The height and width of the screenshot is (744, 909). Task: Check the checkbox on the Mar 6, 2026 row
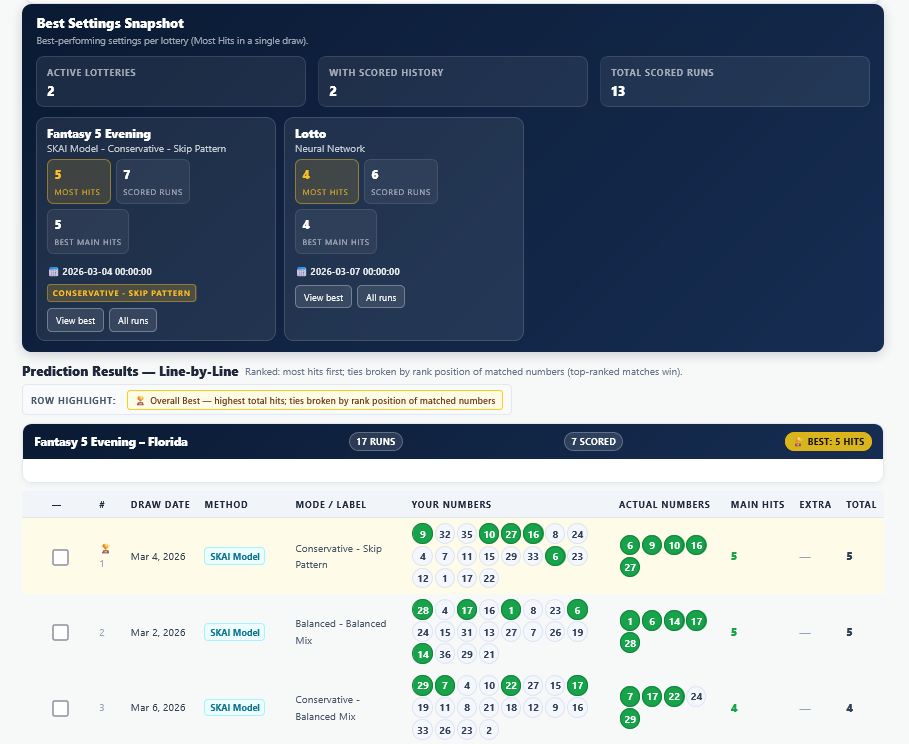coord(60,707)
